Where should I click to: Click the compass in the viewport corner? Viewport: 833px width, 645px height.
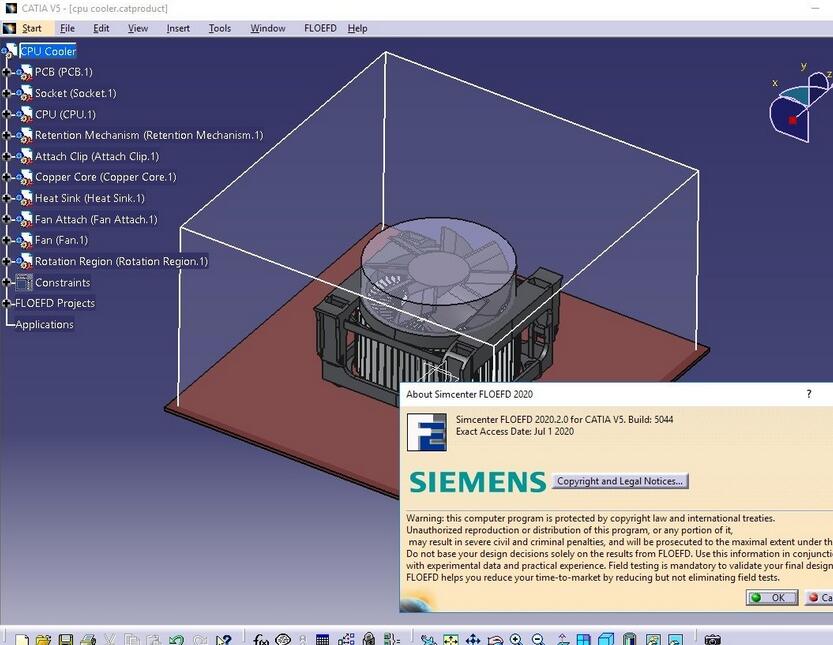(x=799, y=105)
